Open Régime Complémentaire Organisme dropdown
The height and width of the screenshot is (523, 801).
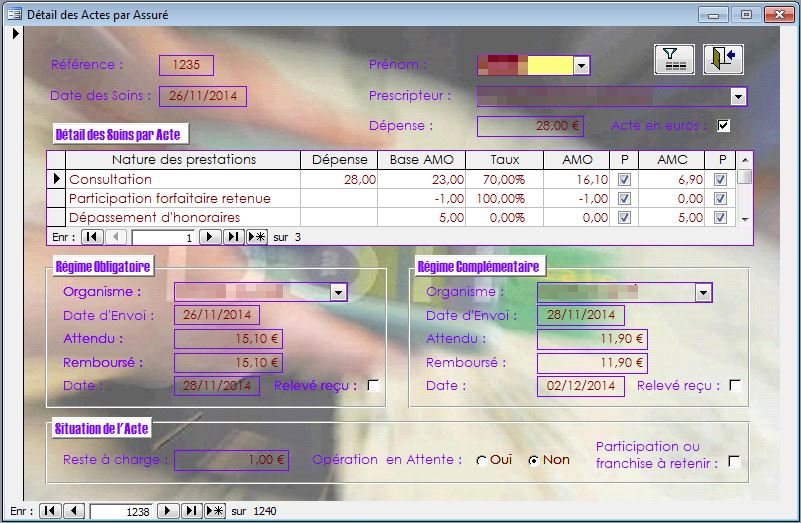[703, 293]
